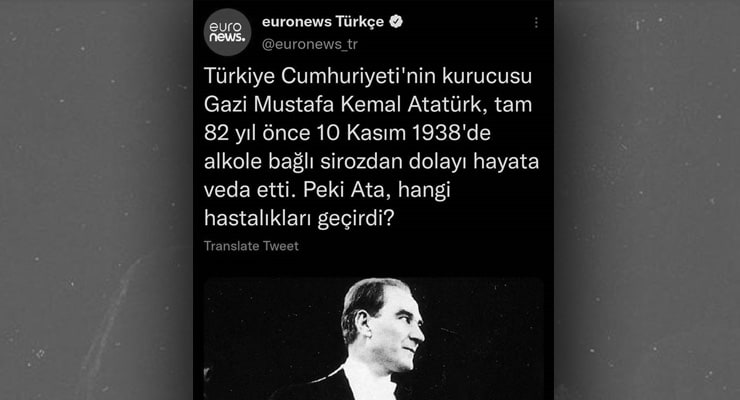Select the text Gazi Mustafa Kemal Atatürk

(343, 104)
